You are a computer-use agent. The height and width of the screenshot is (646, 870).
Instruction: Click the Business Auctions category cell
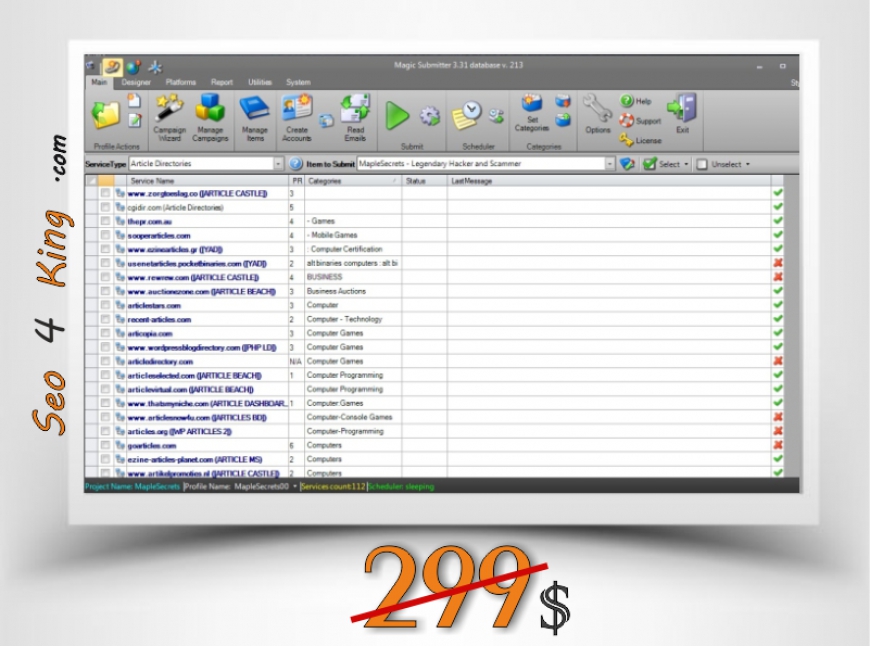[x=353, y=291]
